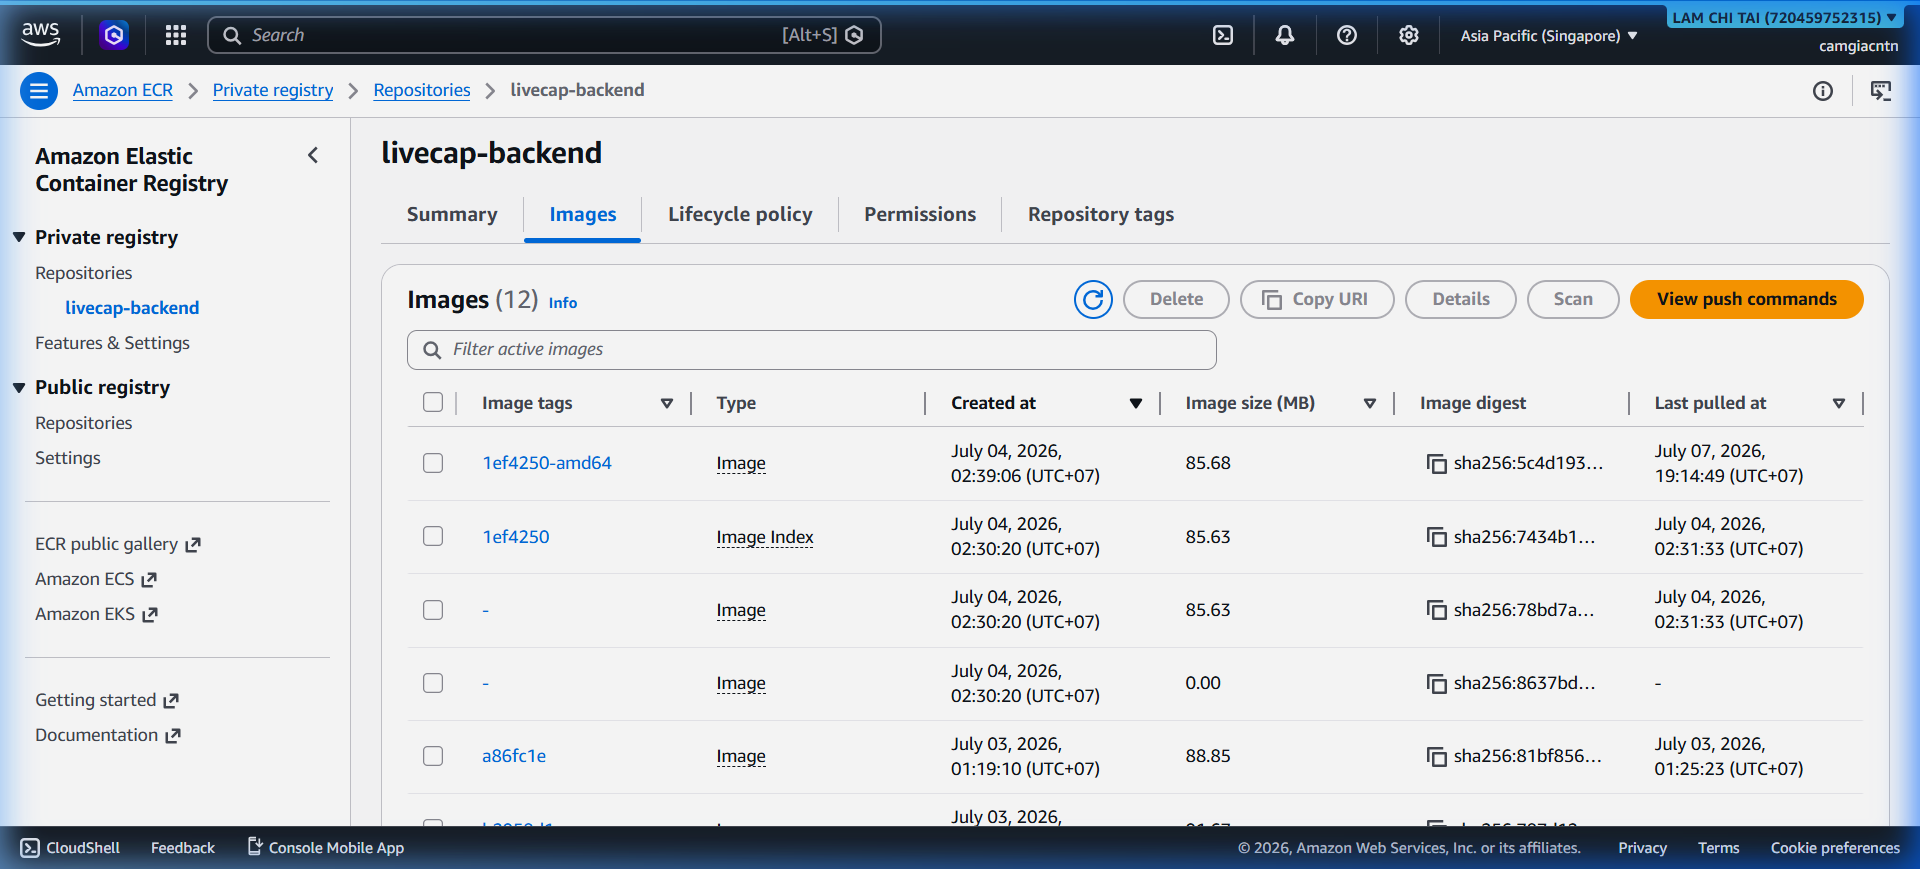This screenshot has height=869, width=1920.
Task: Sort by Created at column arrow
Action: point(1136,403)
